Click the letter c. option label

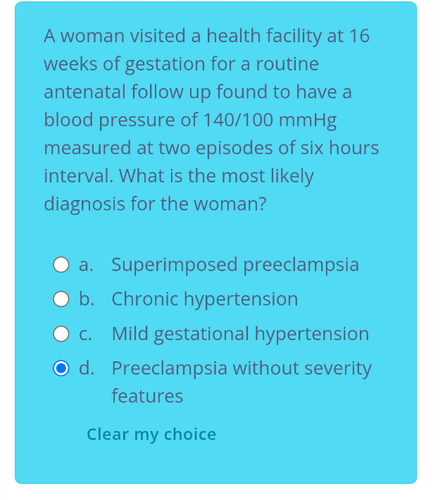85,334
